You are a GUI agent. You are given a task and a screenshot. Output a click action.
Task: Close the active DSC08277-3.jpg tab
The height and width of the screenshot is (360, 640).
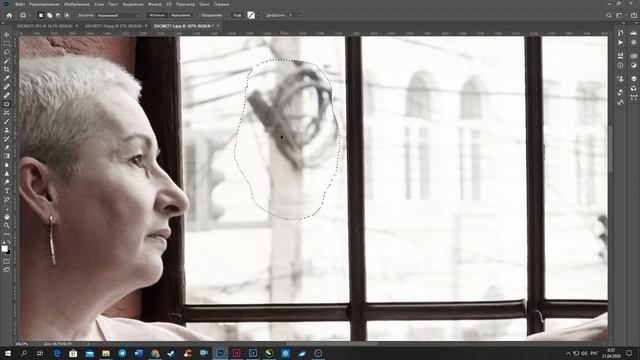218,26
